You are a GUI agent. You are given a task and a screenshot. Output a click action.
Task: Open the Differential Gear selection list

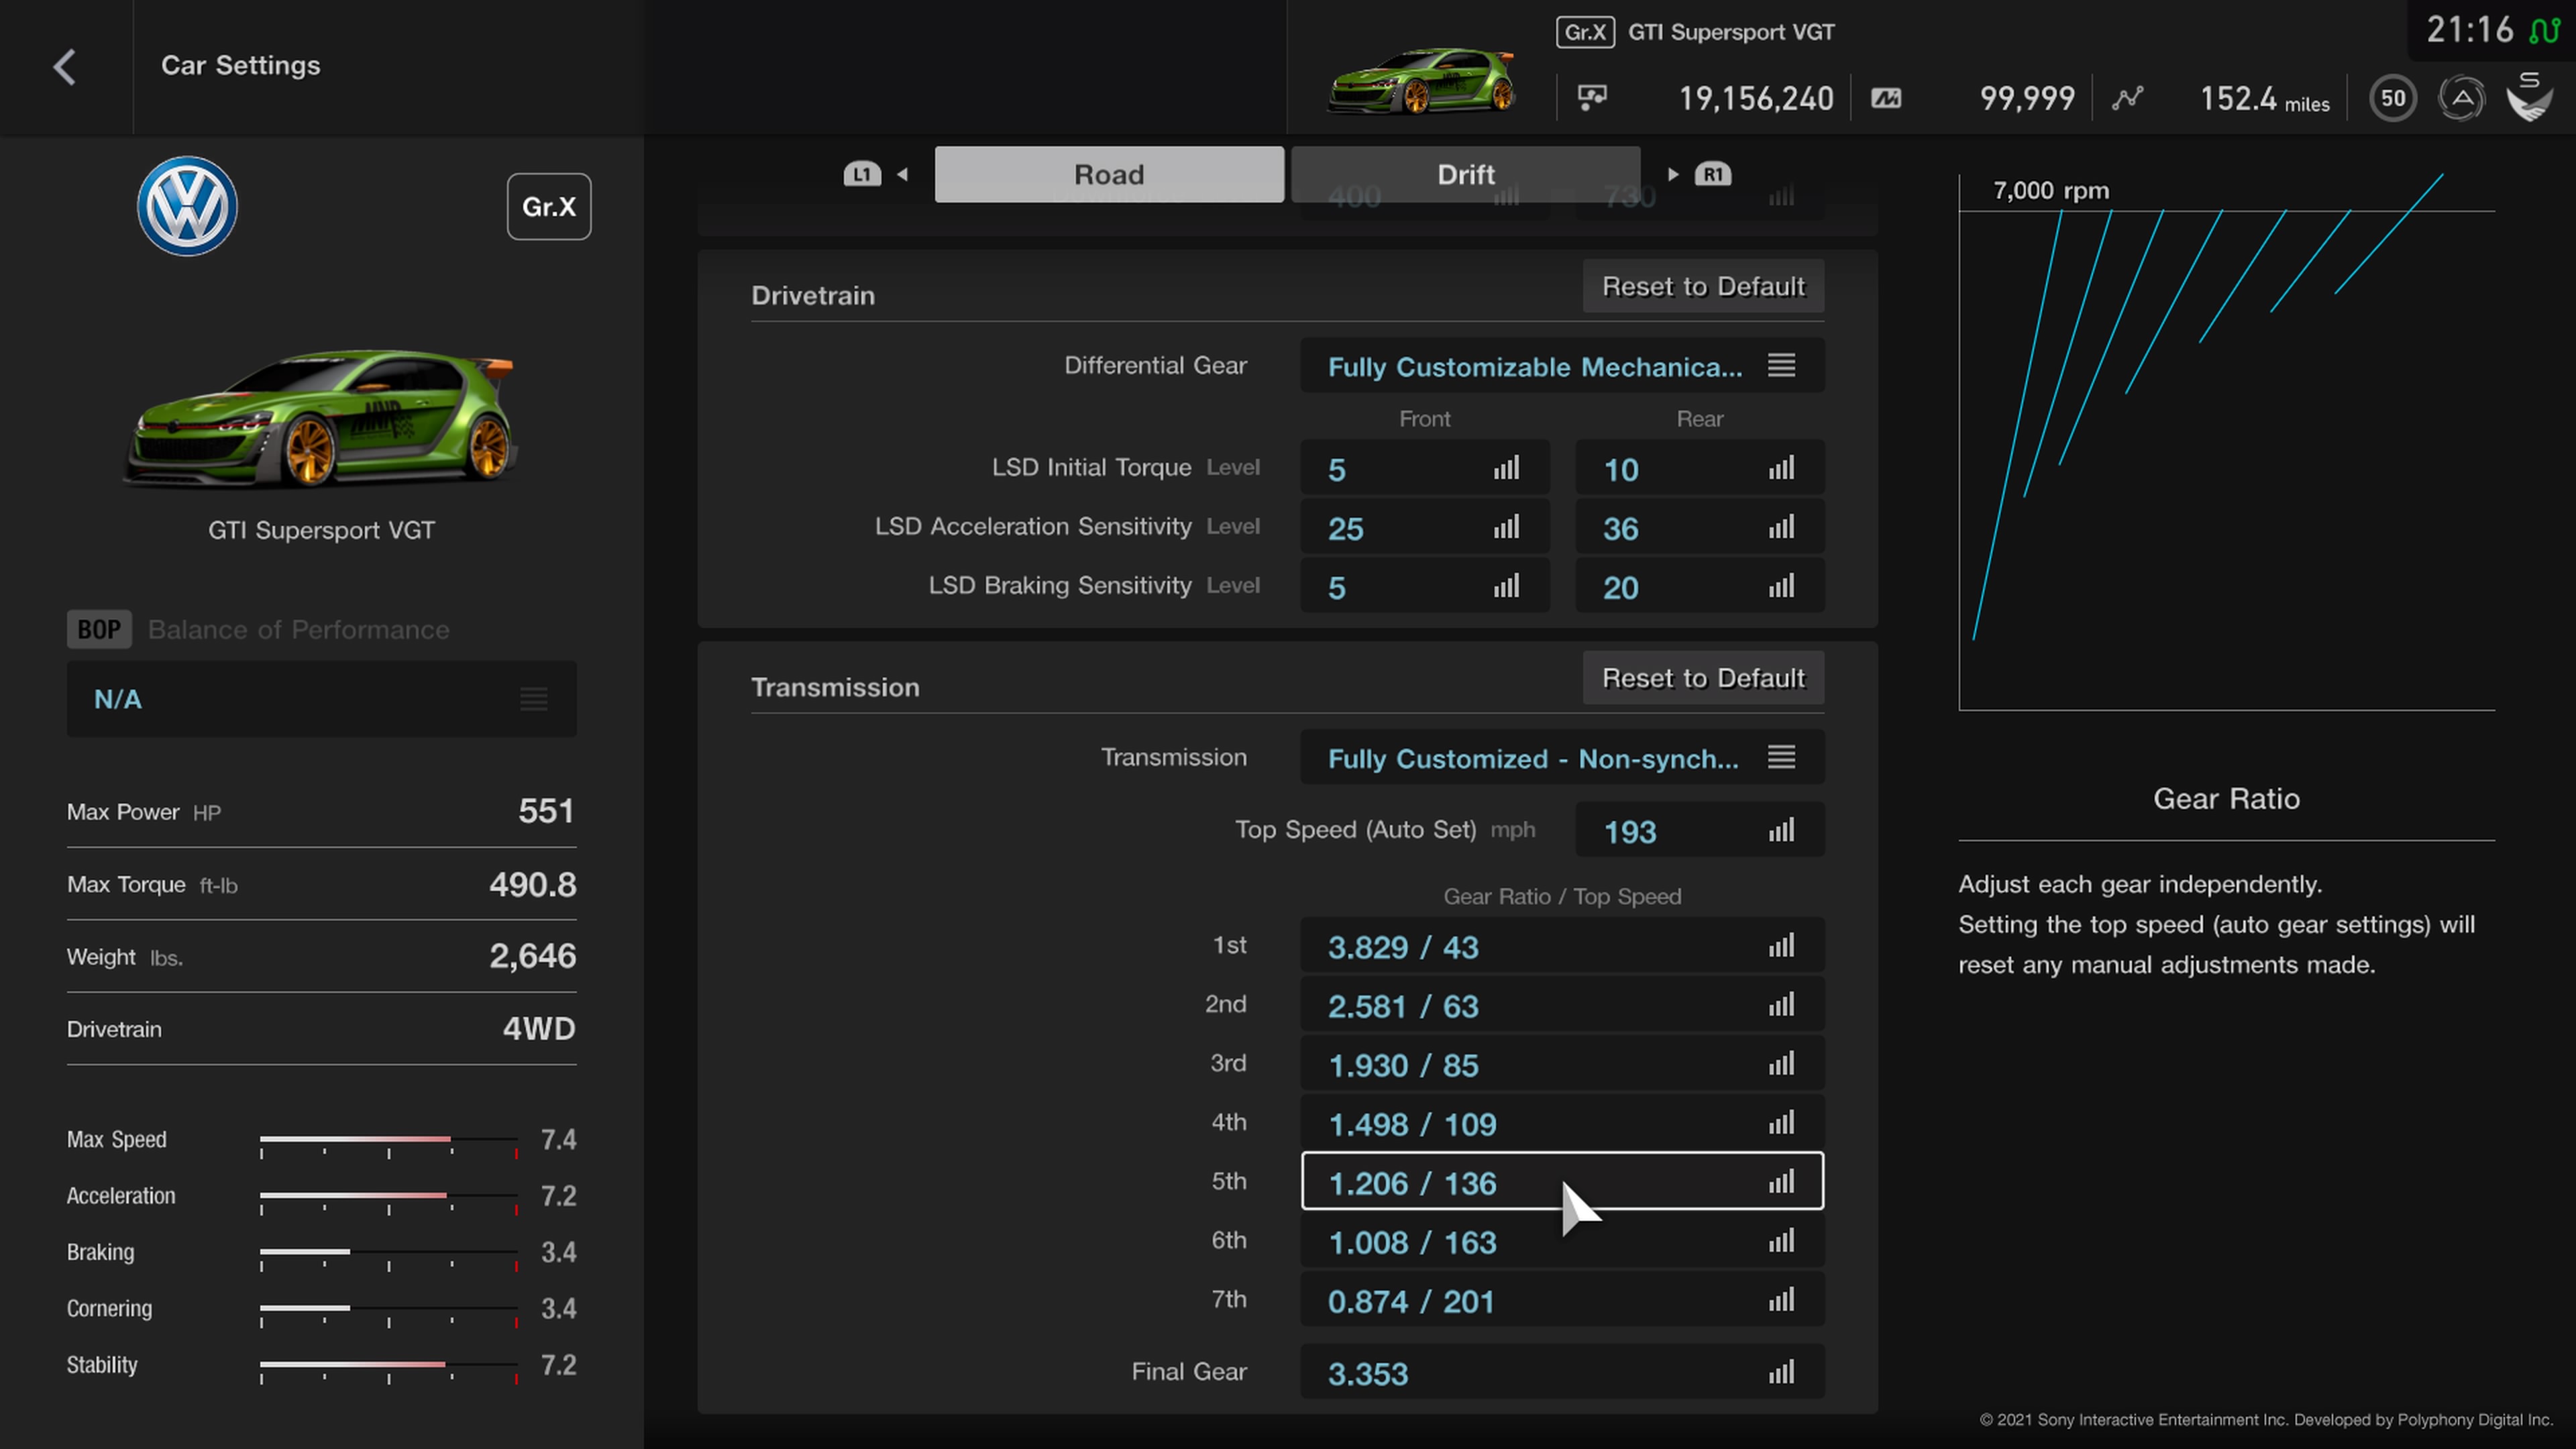coord(1562,366)
